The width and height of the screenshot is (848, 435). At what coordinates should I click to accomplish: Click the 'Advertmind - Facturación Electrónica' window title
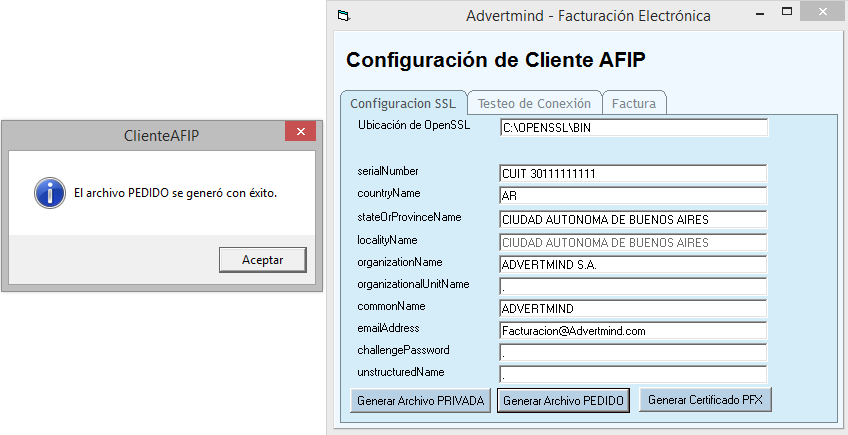pyautogui.click(x=588, y=16)
